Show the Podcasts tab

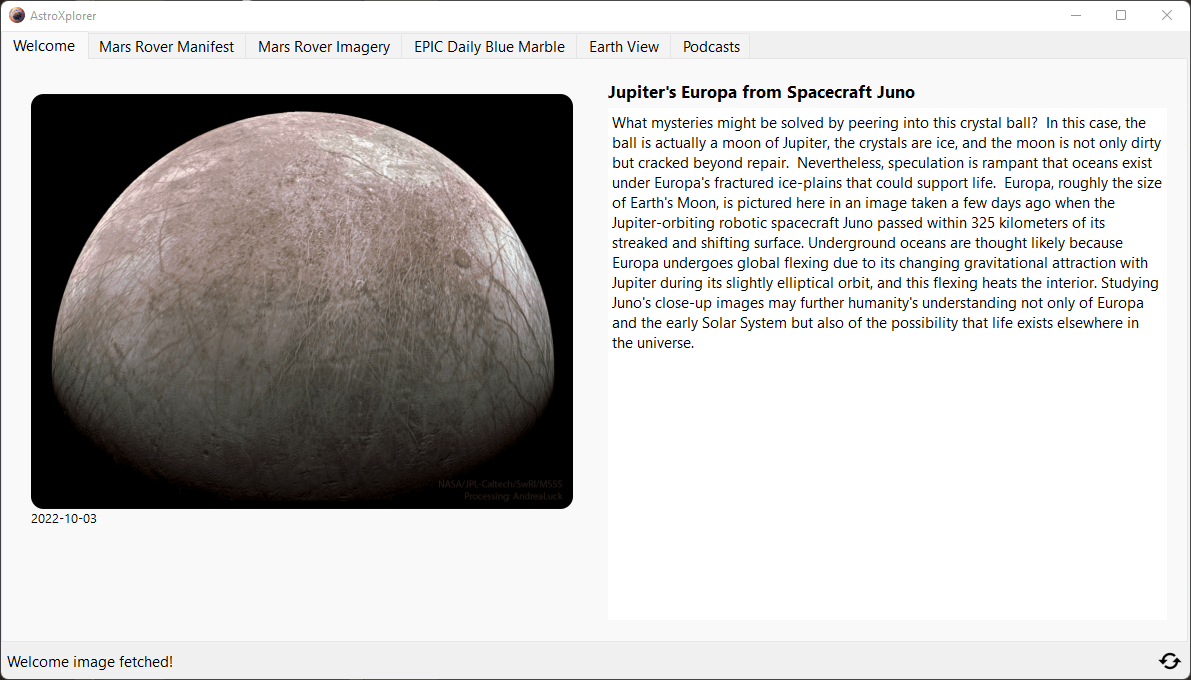tap(711, 47)
